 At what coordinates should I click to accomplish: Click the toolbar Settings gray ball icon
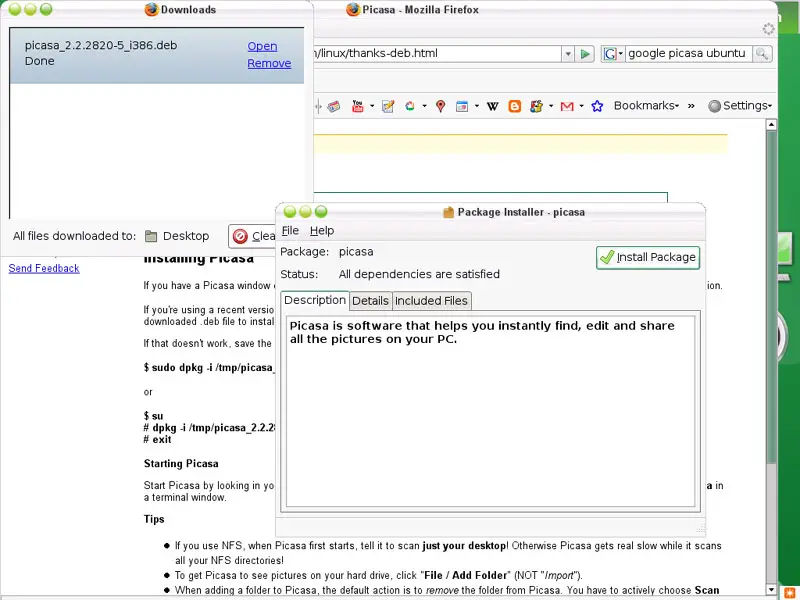(715, 106)
